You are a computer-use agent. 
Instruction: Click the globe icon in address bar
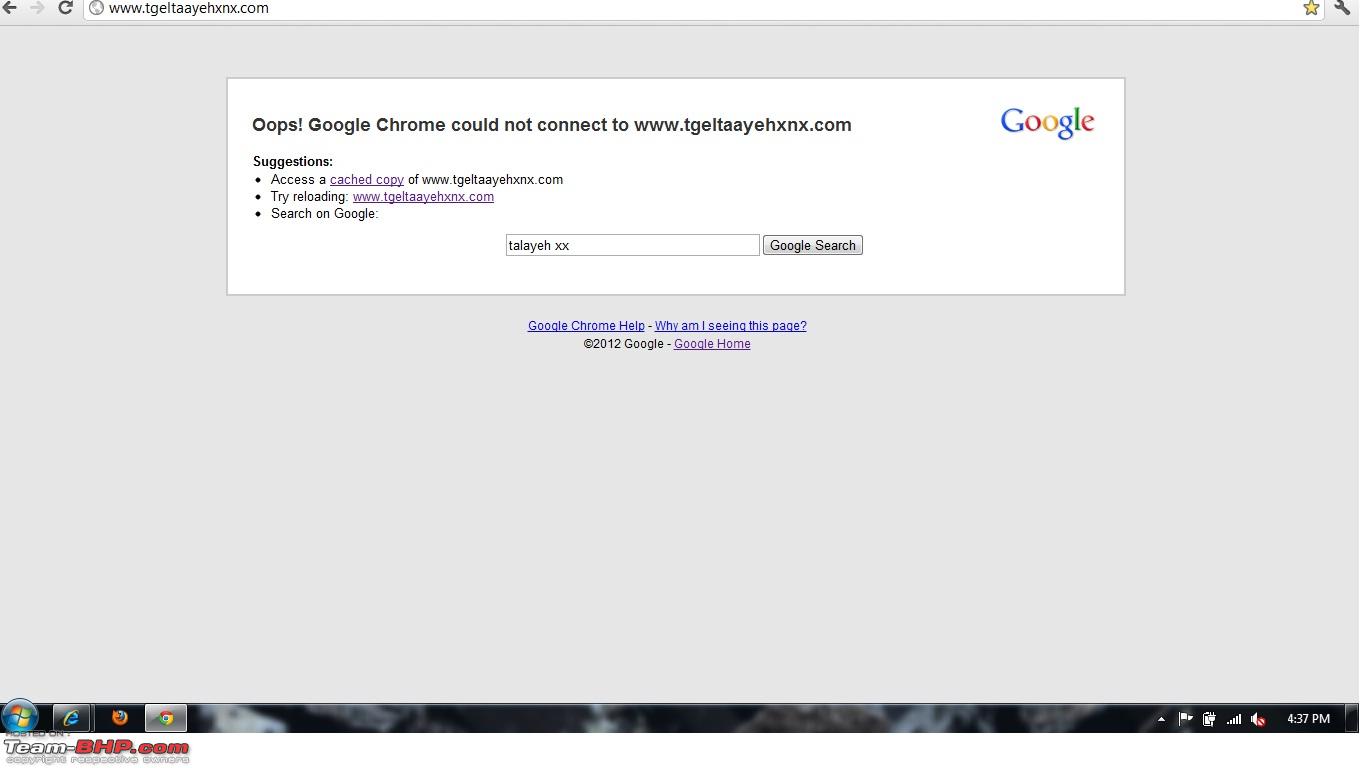(x=97, y=8)
